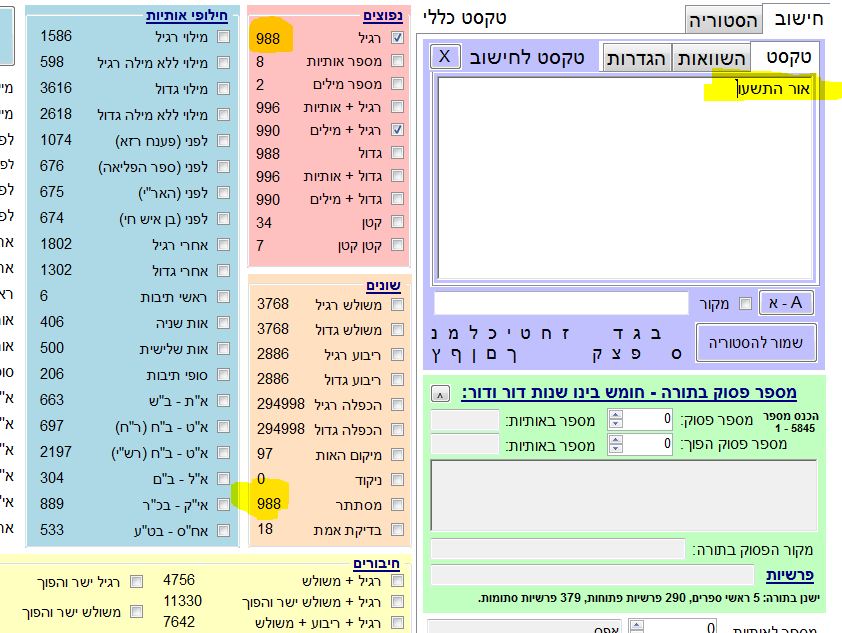842x633 pixels.
Task: Open the השוואות tab
Action: 710,58
